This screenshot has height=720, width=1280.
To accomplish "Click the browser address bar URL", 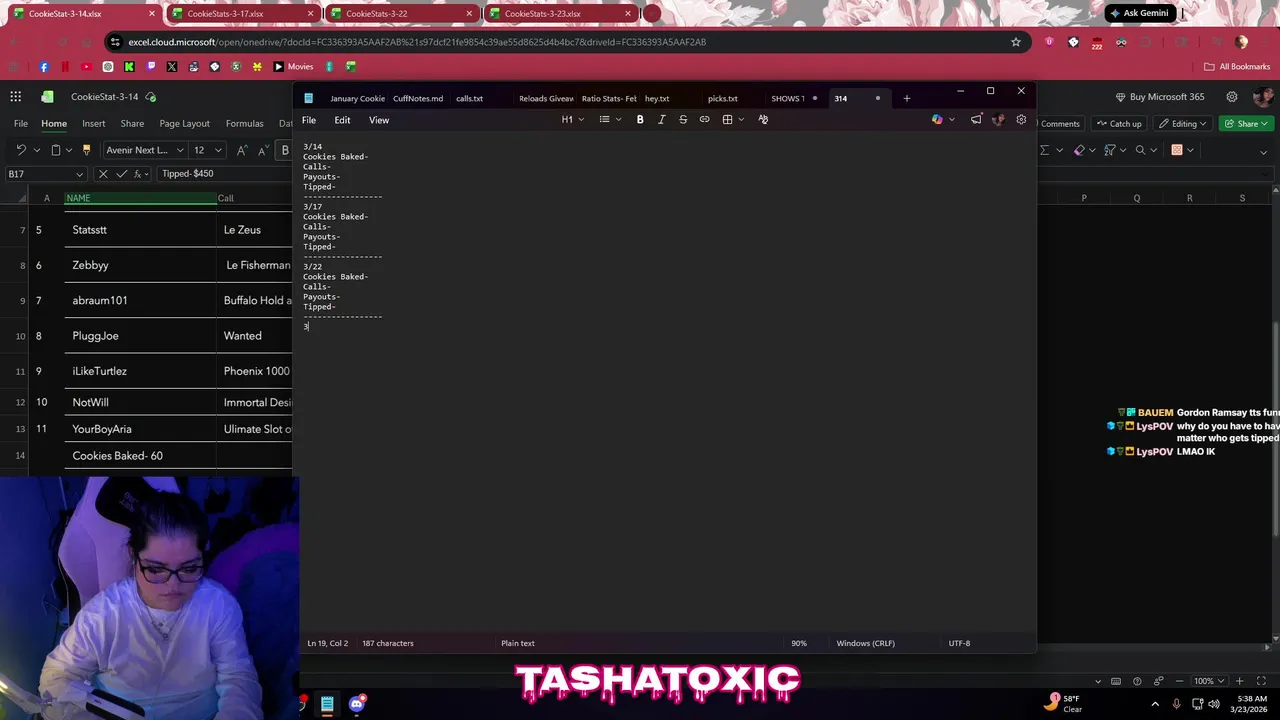I will (x=417, y=42).
